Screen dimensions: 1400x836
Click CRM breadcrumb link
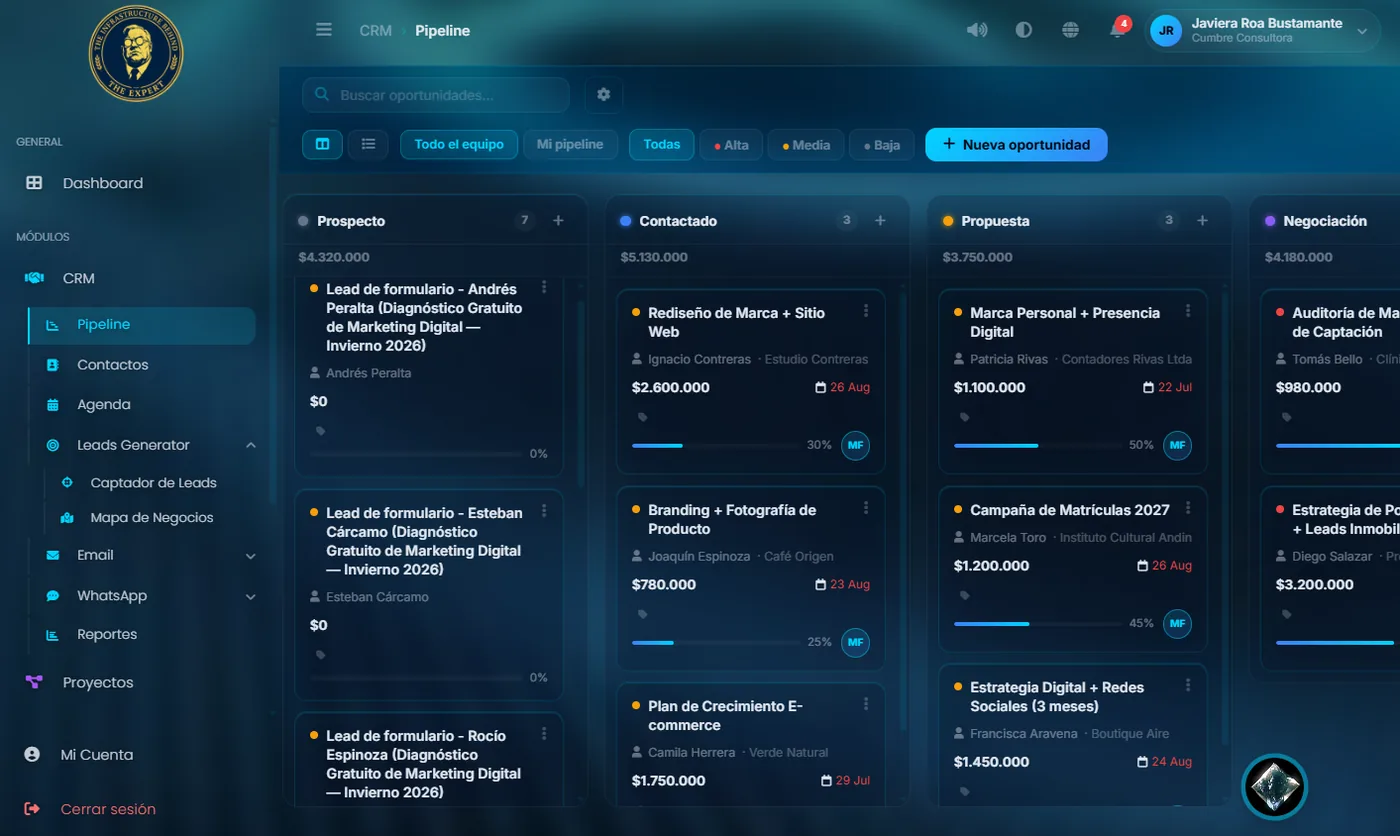[376, 30]
